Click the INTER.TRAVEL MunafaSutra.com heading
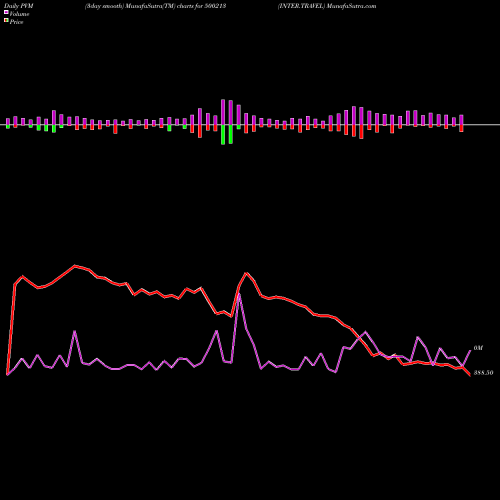The image size is (500, 500). tap(327, 6)
